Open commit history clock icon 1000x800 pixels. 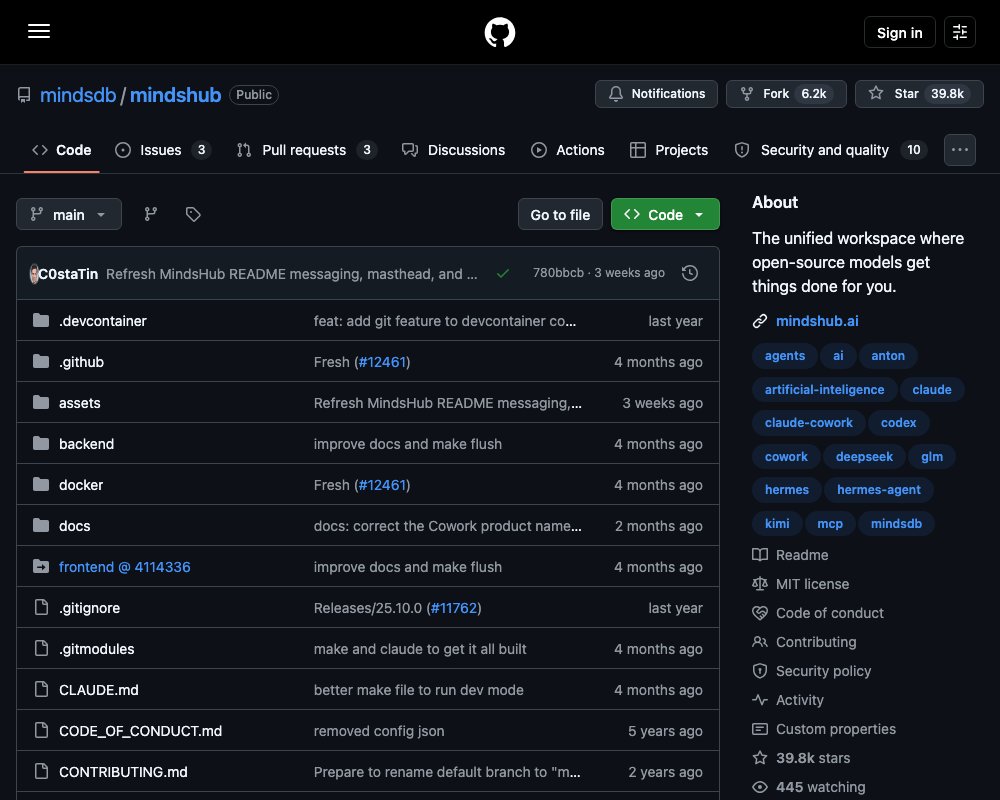[690, 273]
